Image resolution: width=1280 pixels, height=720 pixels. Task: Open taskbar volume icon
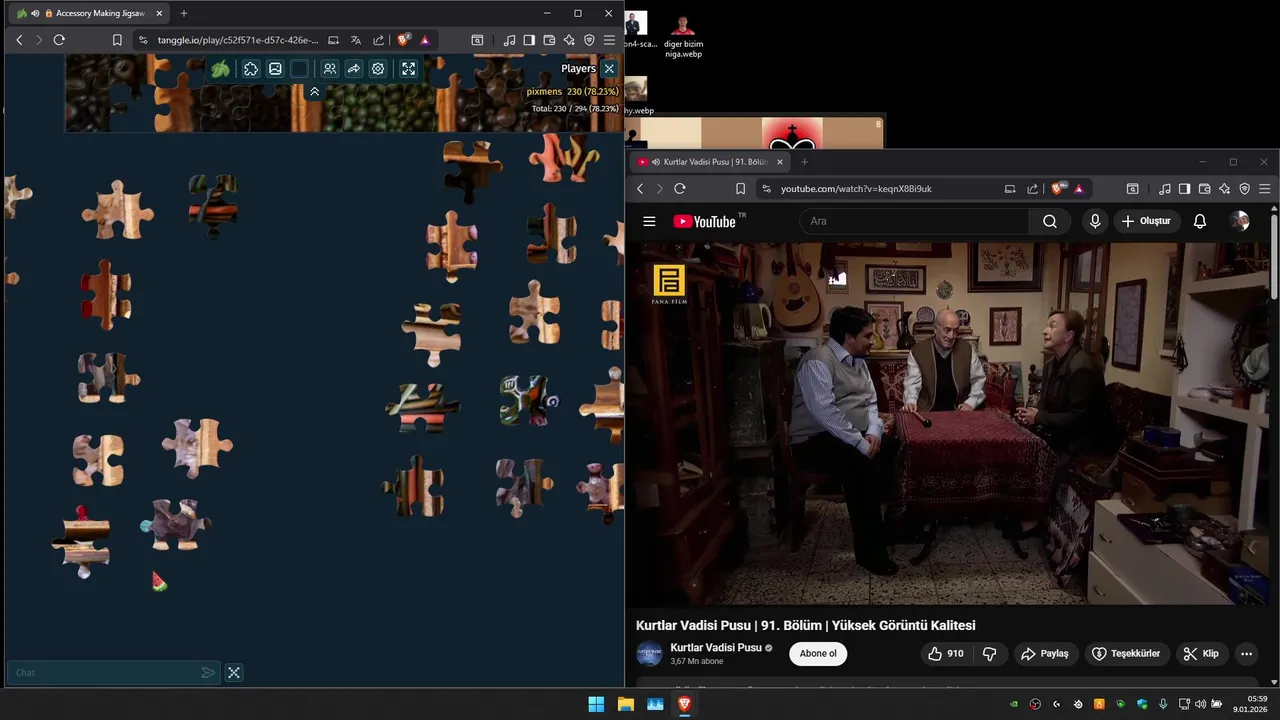1200,704
